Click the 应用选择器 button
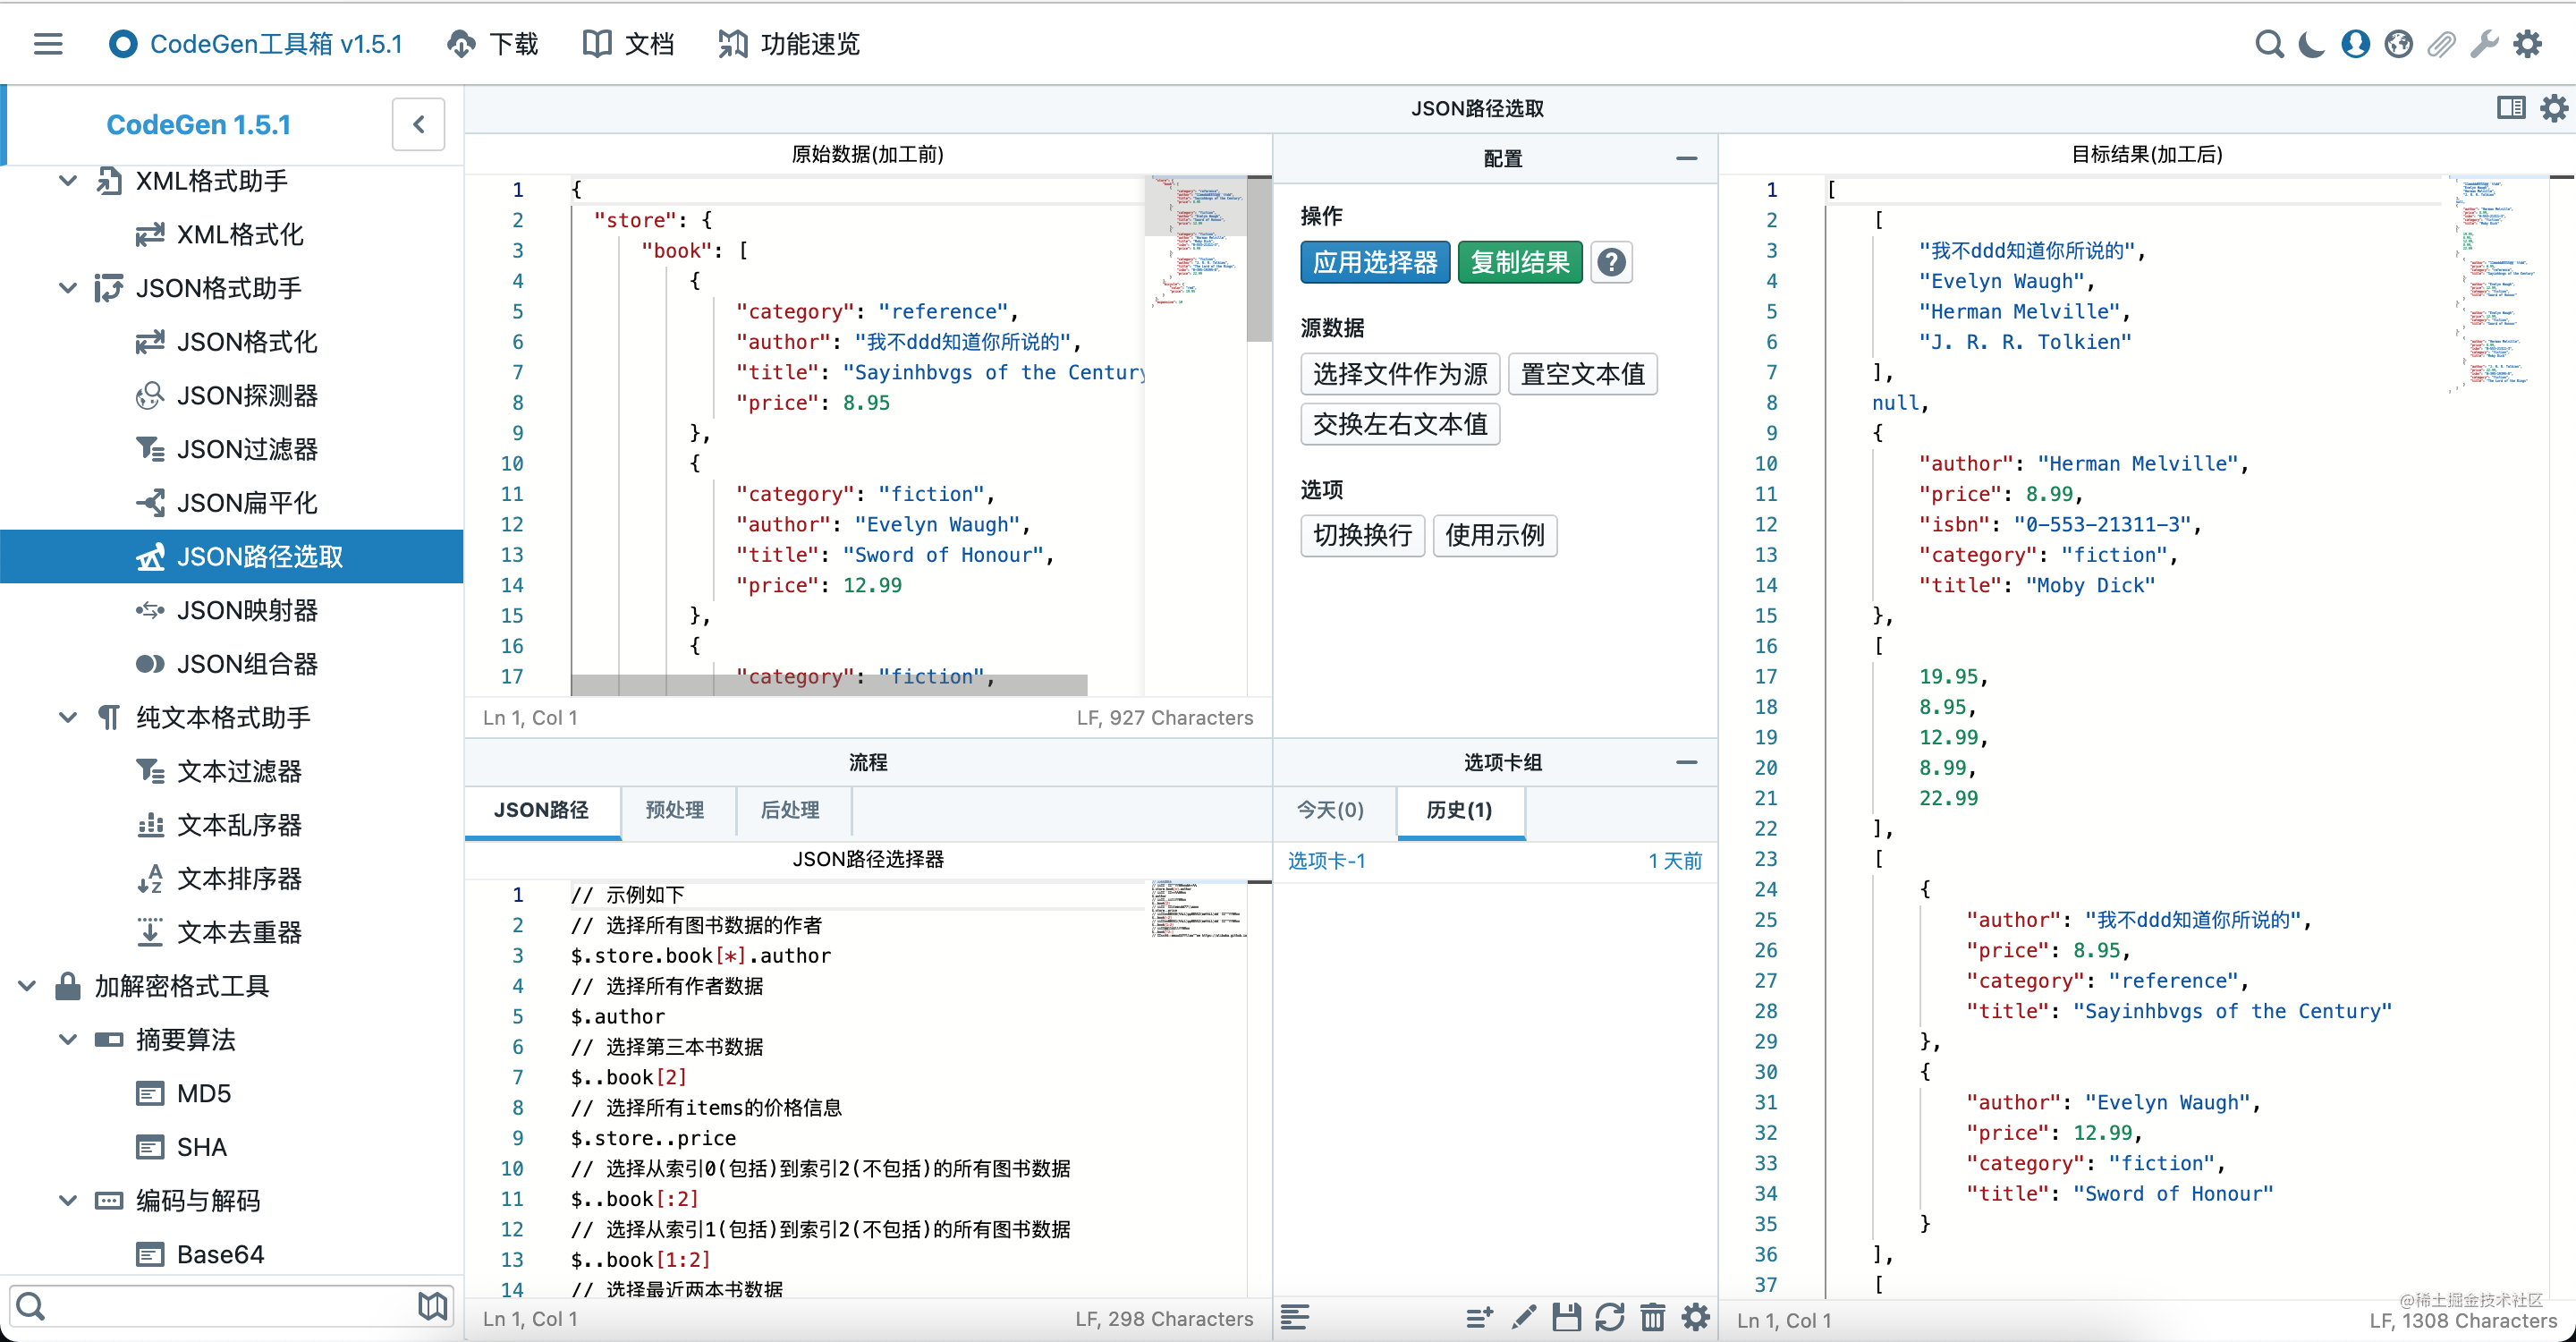The height and width of the screenshot is (1342, 2576). click(1374, 262)
